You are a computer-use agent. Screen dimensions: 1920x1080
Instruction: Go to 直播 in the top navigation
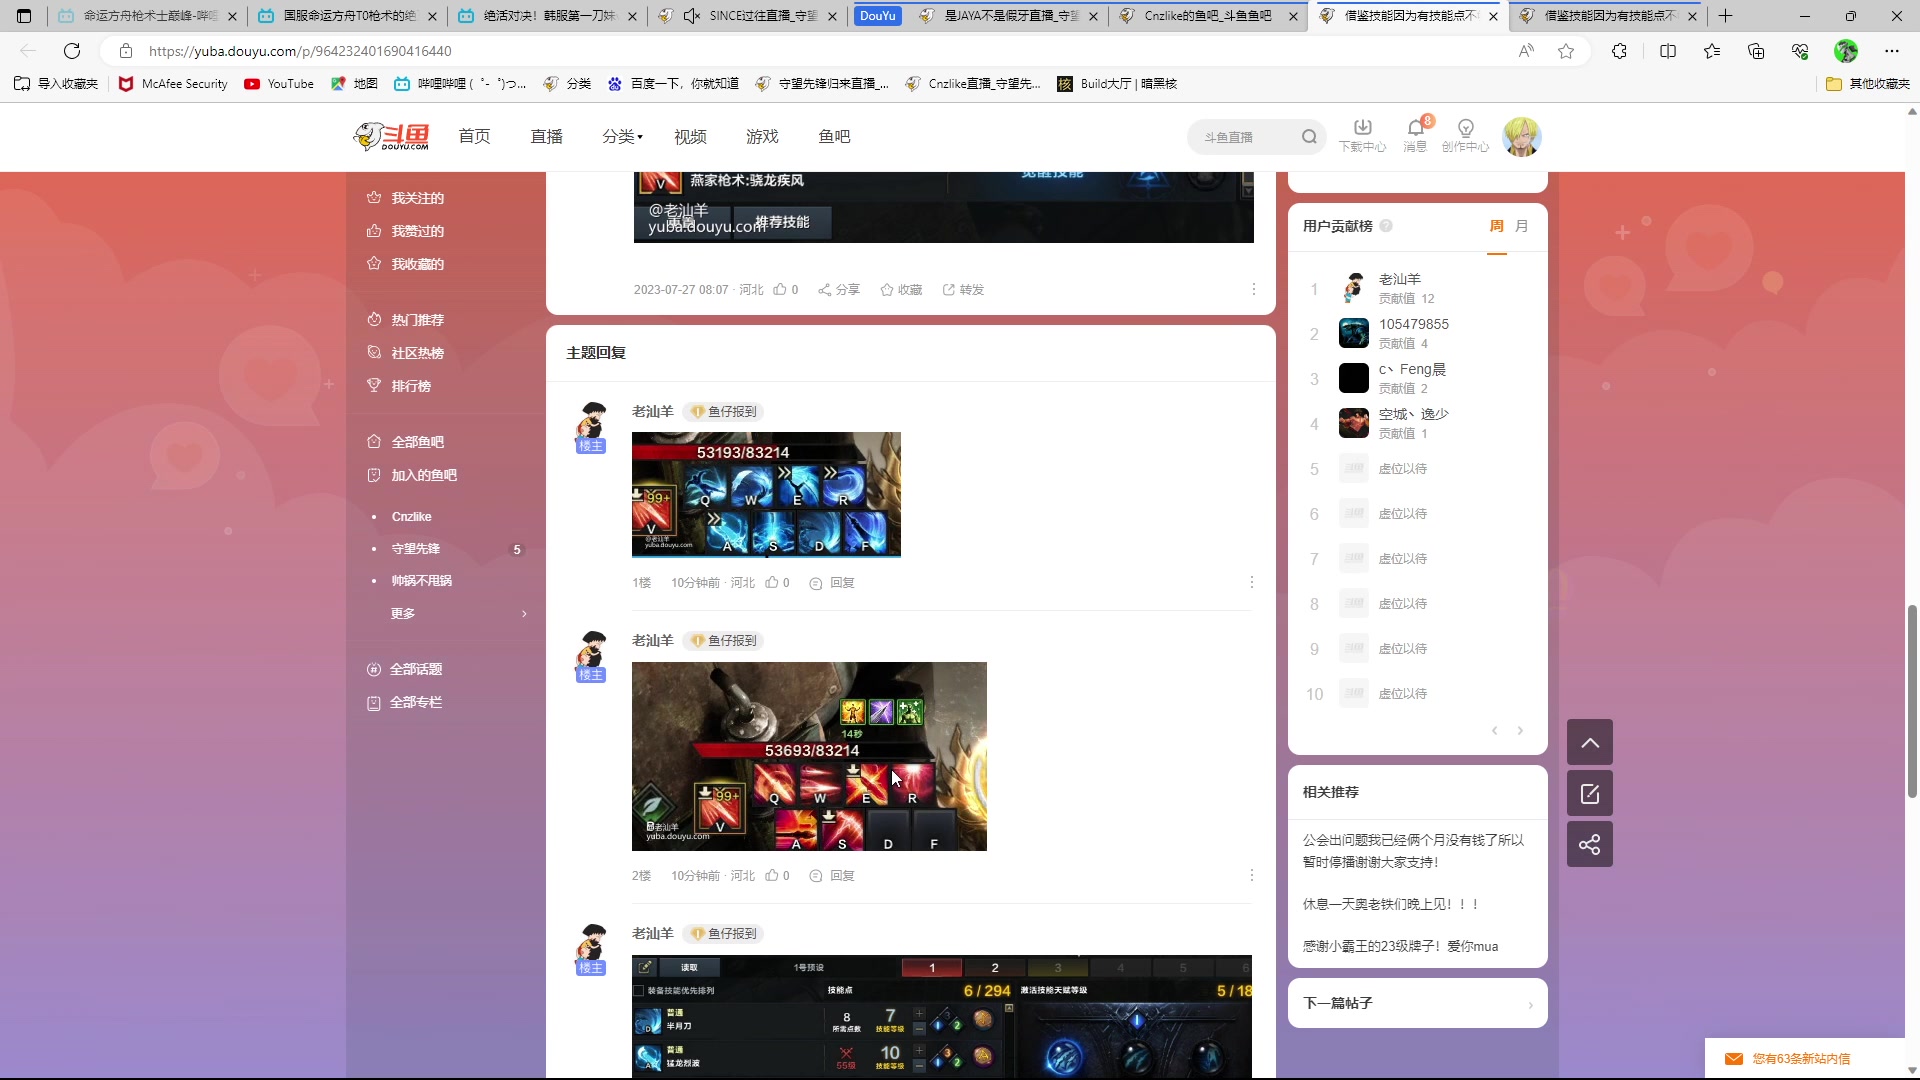click(x=546, y=137)
